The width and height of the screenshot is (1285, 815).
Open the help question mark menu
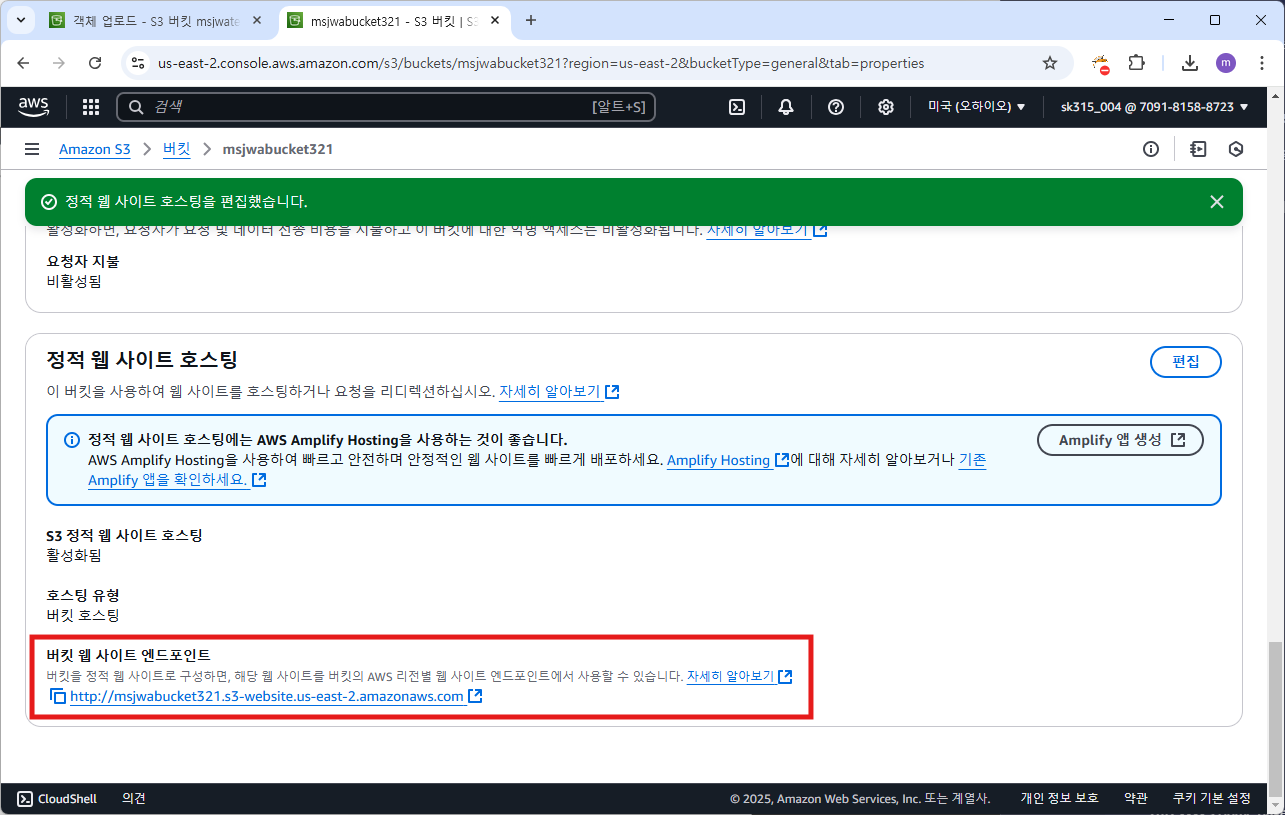(836, 107)
